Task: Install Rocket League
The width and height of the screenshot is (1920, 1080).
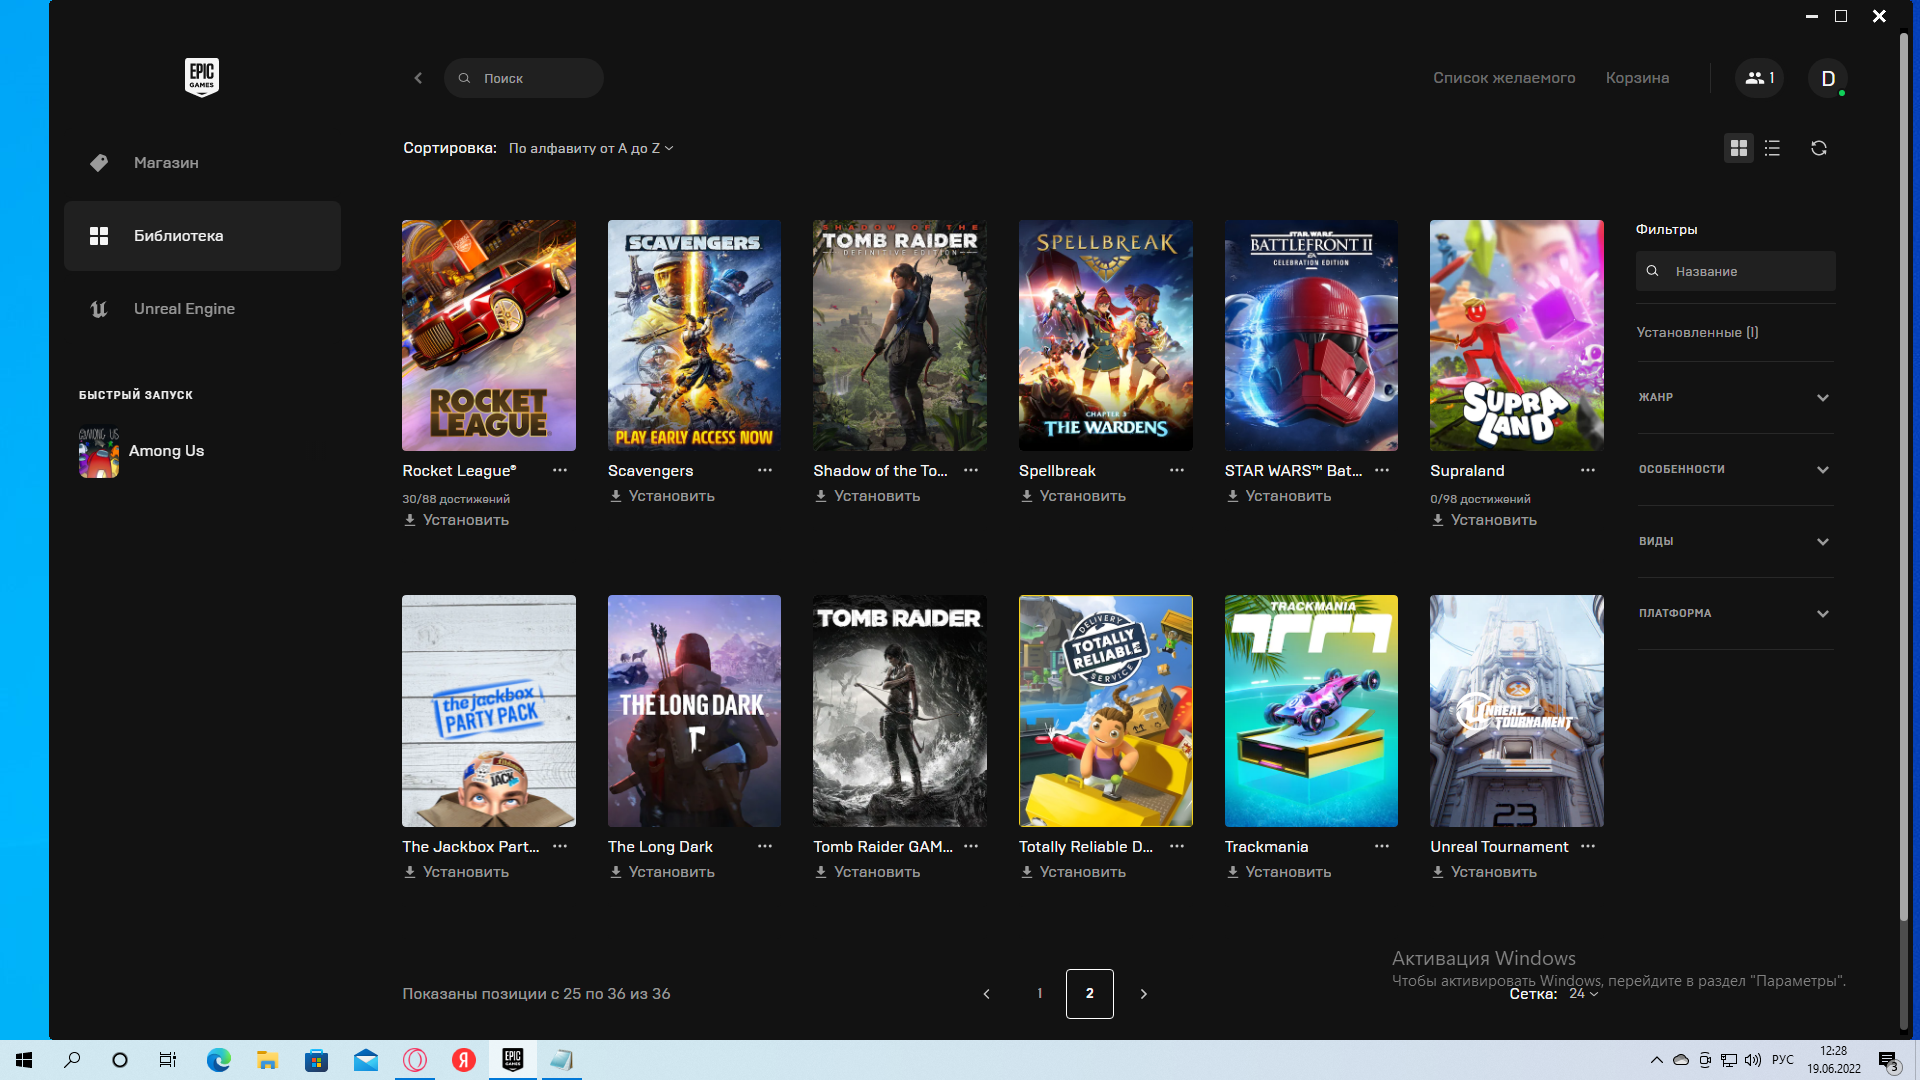Action: pyautogui.click(x=456, y=520)
